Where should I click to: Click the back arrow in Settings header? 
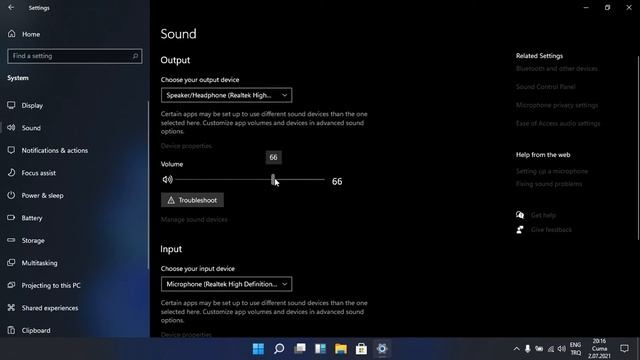(11, 7)
